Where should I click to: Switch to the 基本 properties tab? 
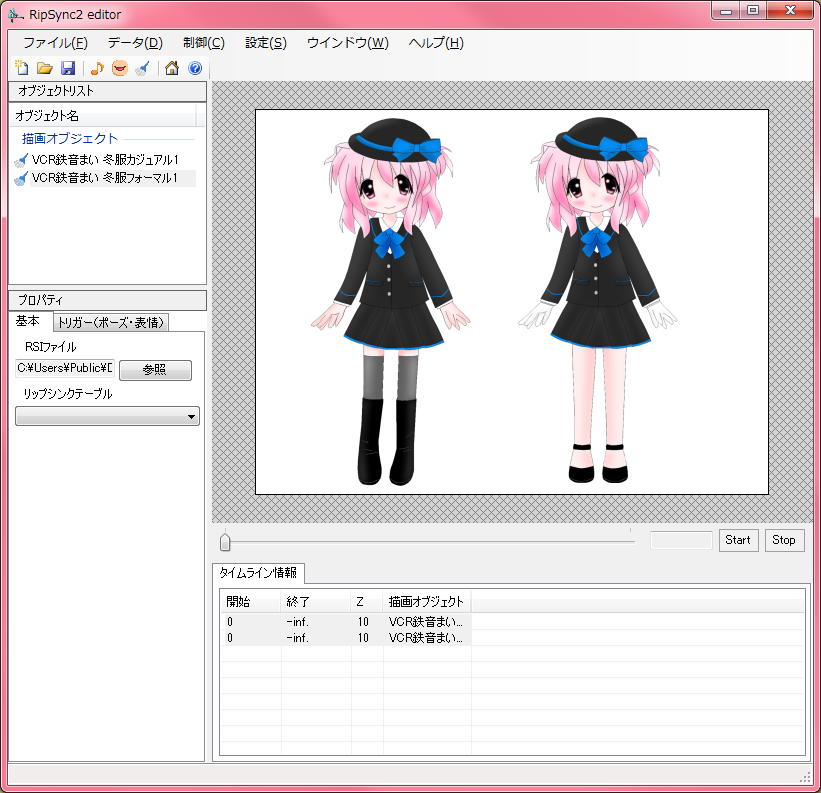(x=28, y=321)
